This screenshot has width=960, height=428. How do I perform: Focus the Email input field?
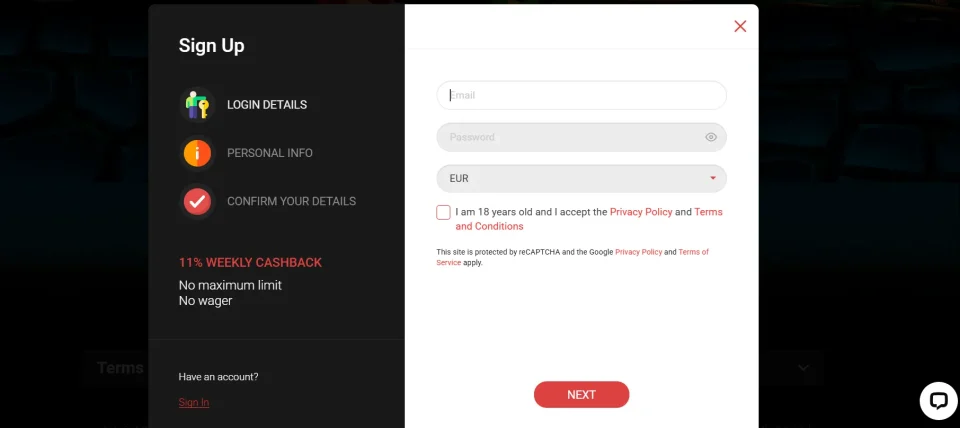581,96
